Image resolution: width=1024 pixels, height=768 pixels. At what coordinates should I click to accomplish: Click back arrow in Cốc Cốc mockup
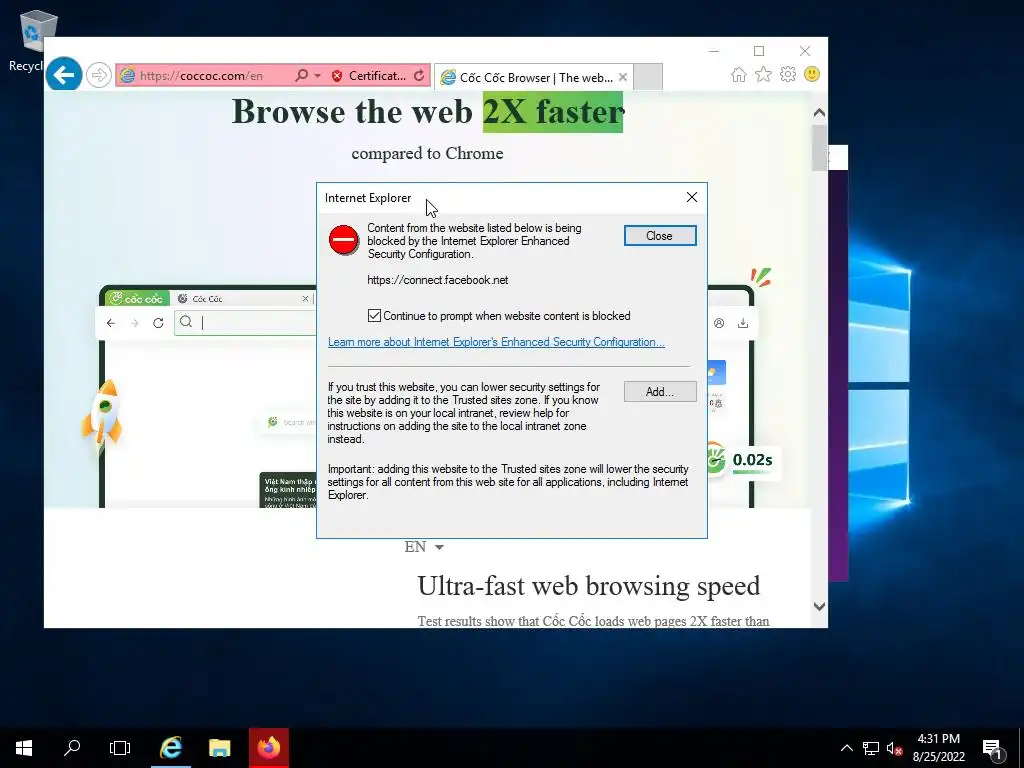(111, 323)
